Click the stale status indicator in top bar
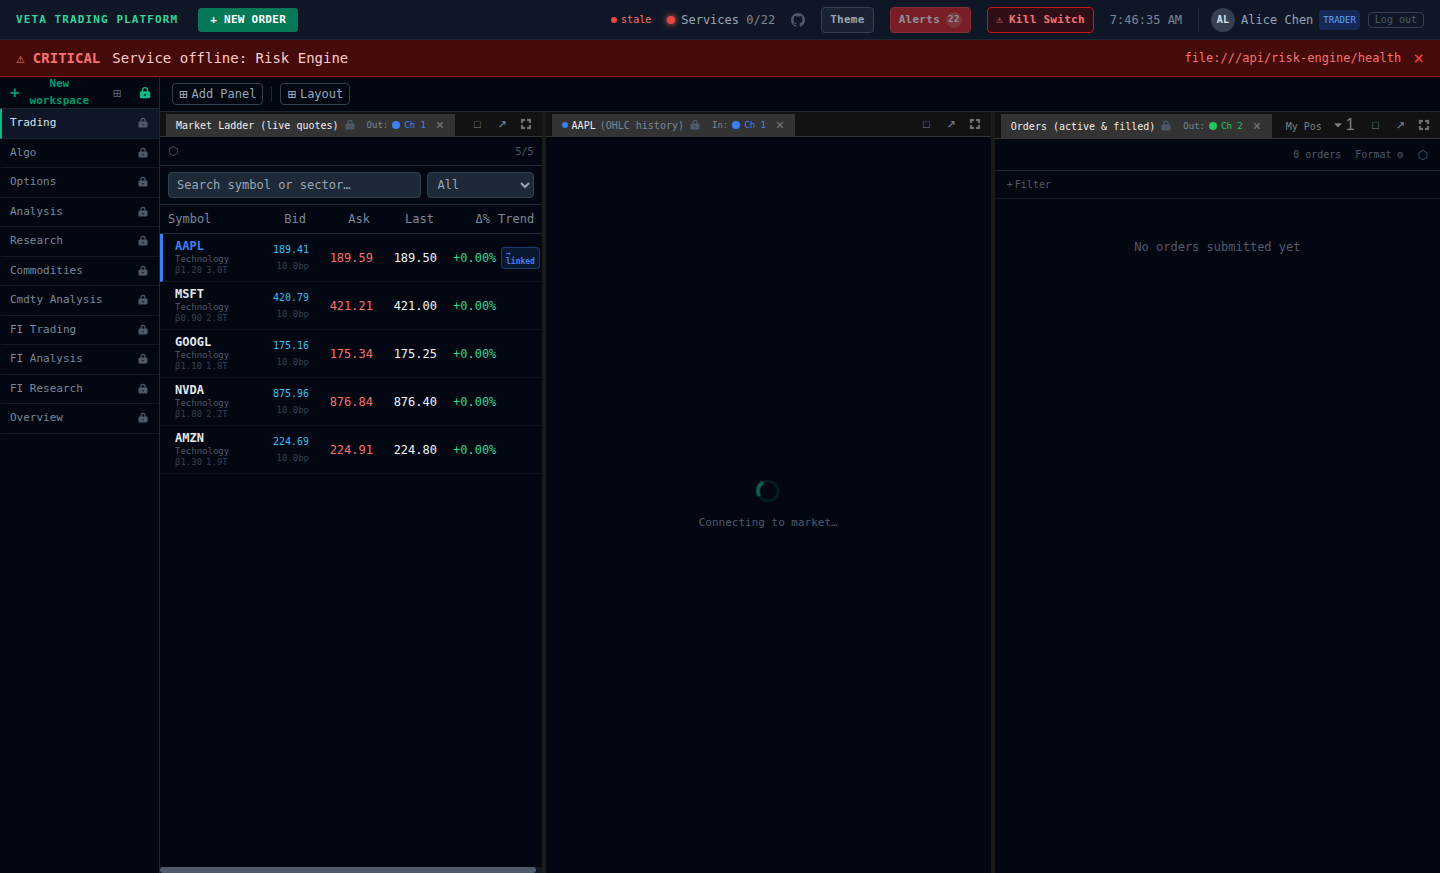The width and height of the screenshot is (1440, 873). 630,19
